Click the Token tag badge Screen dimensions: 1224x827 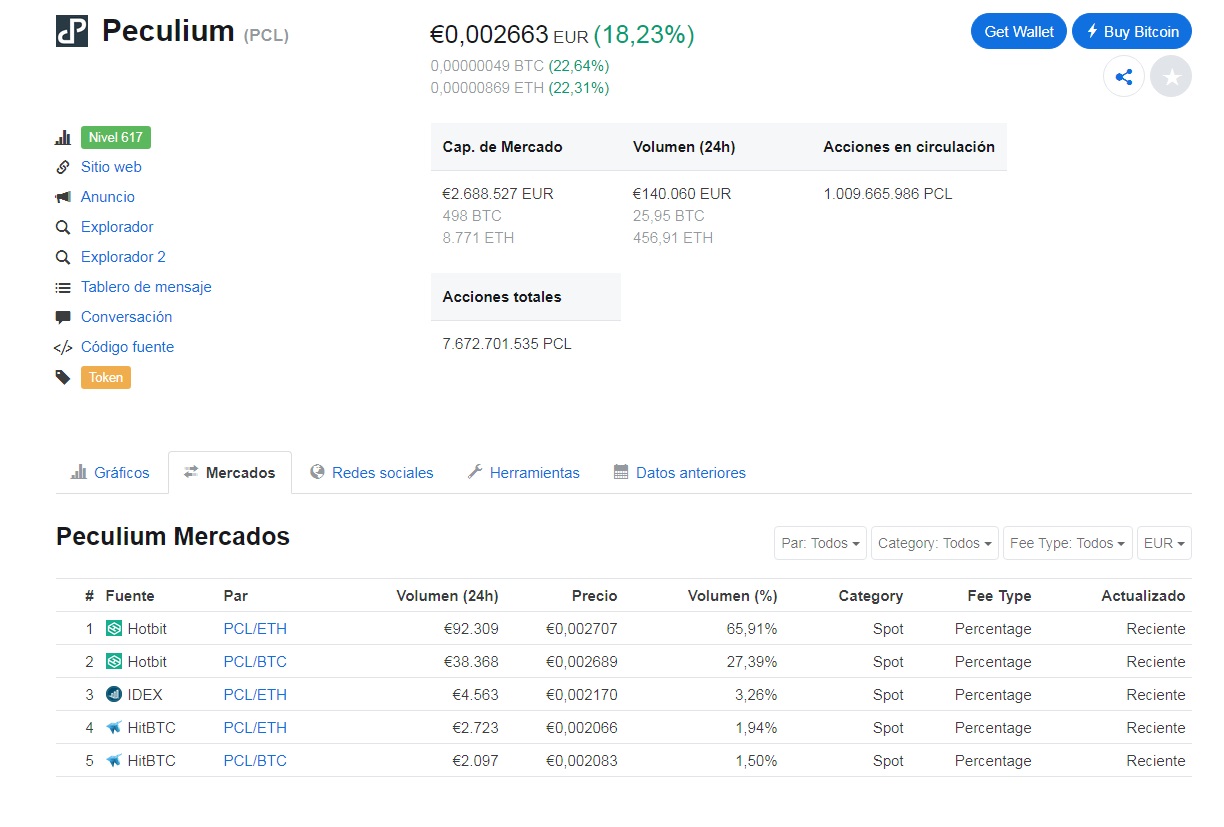pyautogui.click(x=106, y=377)
